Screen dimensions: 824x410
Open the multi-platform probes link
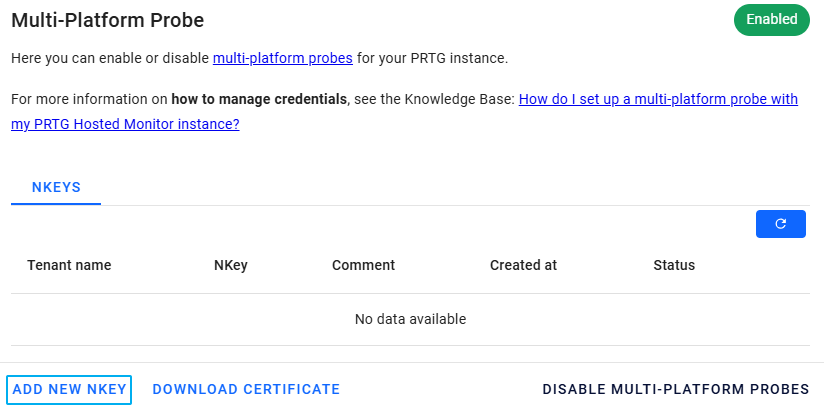[x=282, y=58]
